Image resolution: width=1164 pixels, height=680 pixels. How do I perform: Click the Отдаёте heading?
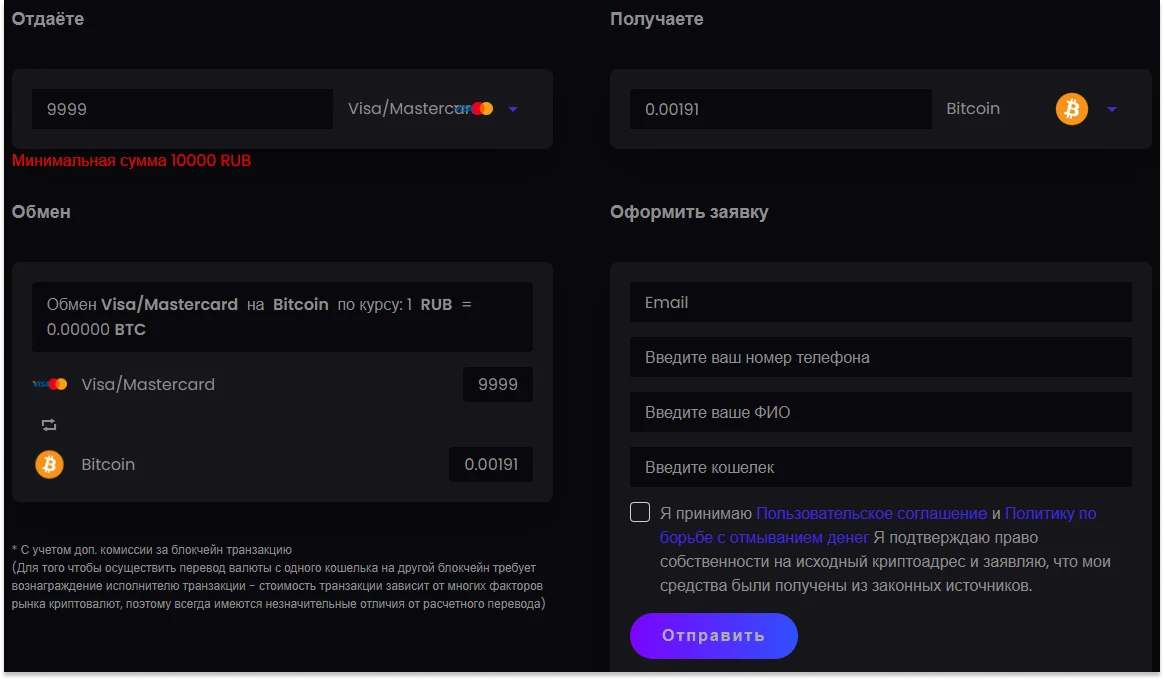click(48, 19)
